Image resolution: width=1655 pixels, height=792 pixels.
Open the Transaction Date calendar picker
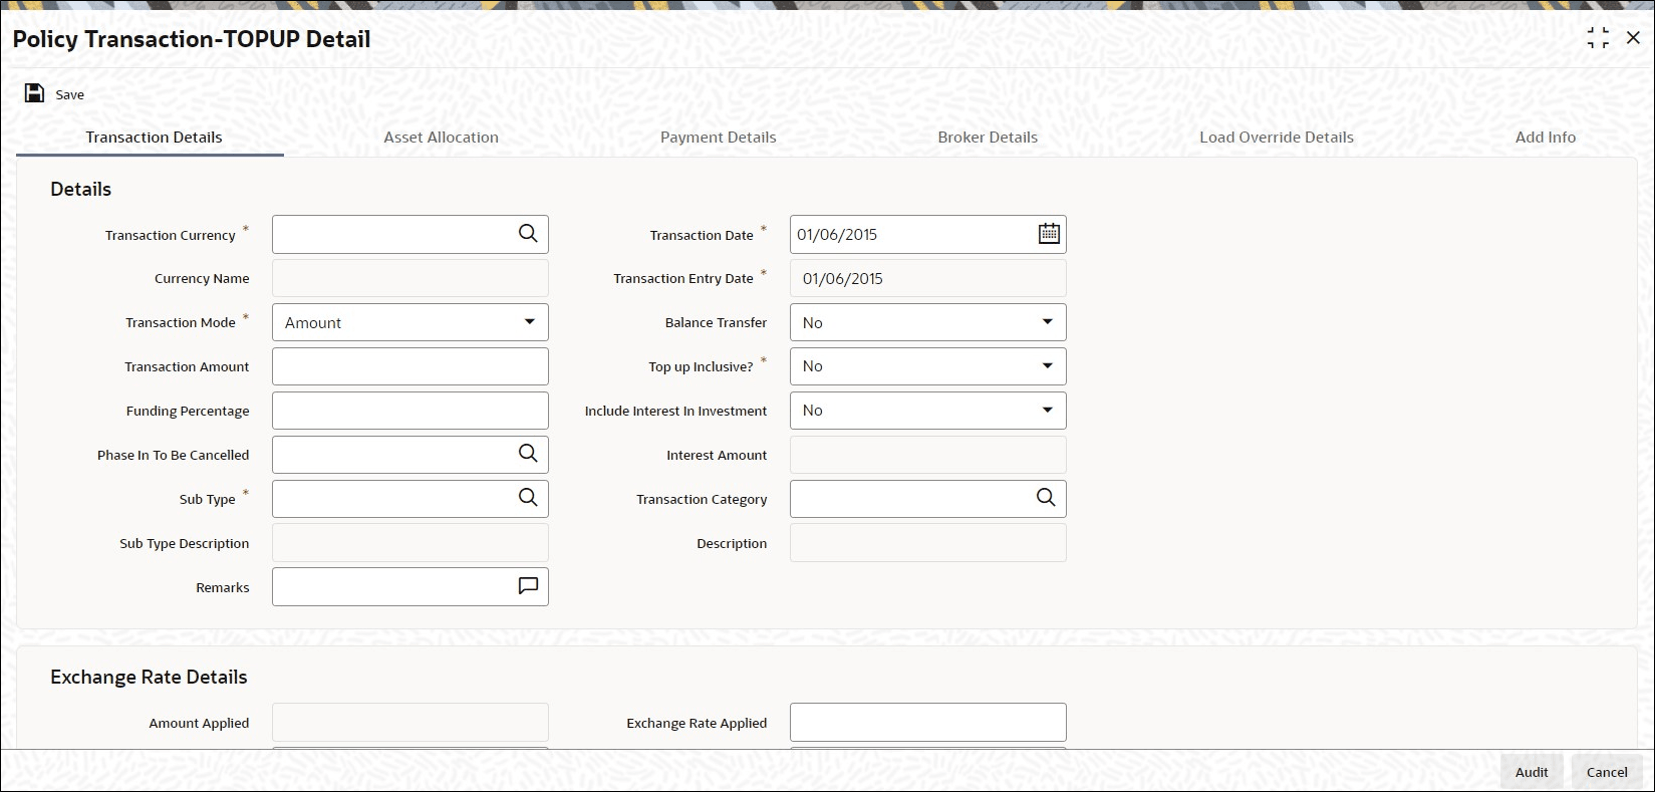[x=1048, y=234]
